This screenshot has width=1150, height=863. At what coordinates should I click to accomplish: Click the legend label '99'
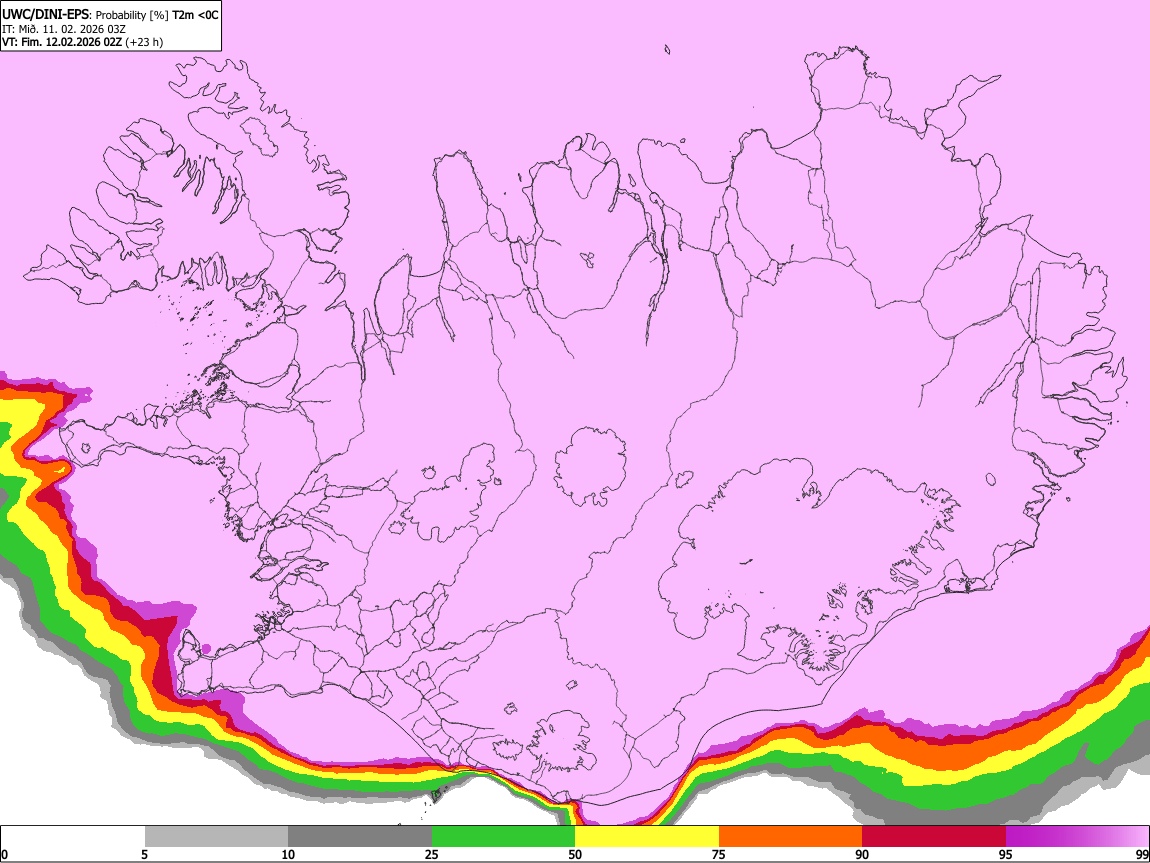1142,854
